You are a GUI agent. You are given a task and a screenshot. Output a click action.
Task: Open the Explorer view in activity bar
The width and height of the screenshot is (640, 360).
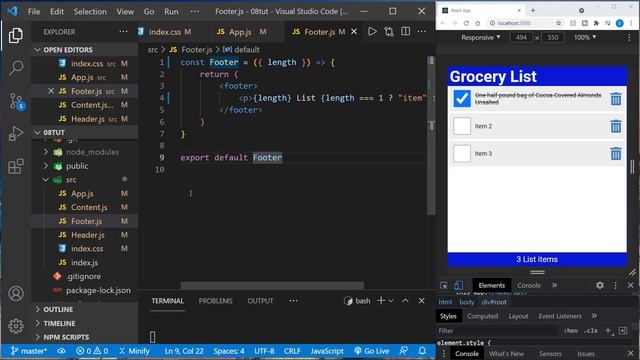coord(16,36)
